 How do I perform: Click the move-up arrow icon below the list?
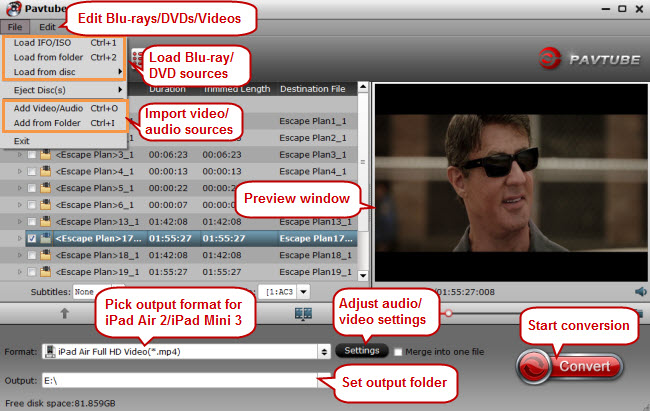coord(64,314)
